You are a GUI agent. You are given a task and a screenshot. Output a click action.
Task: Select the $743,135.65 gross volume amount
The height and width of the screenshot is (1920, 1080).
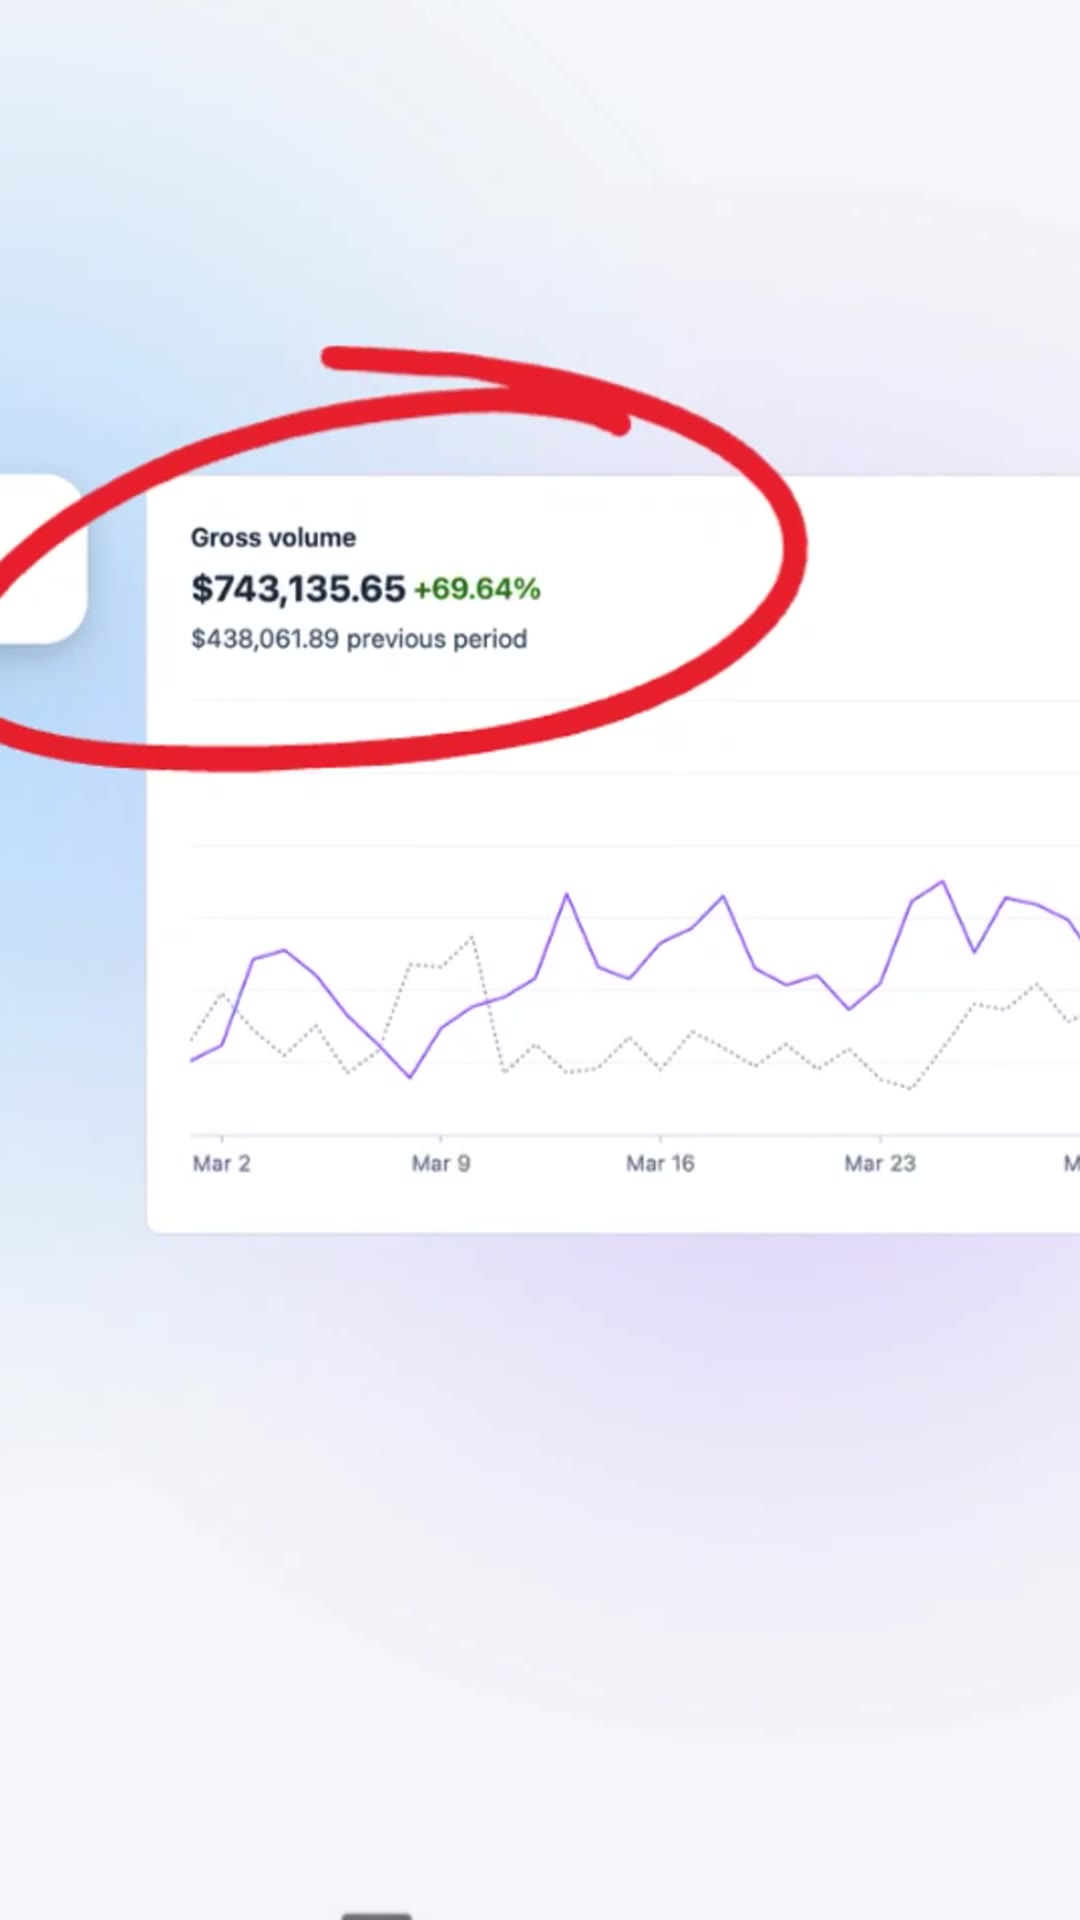pyautogui.click(x=298, y=589)
